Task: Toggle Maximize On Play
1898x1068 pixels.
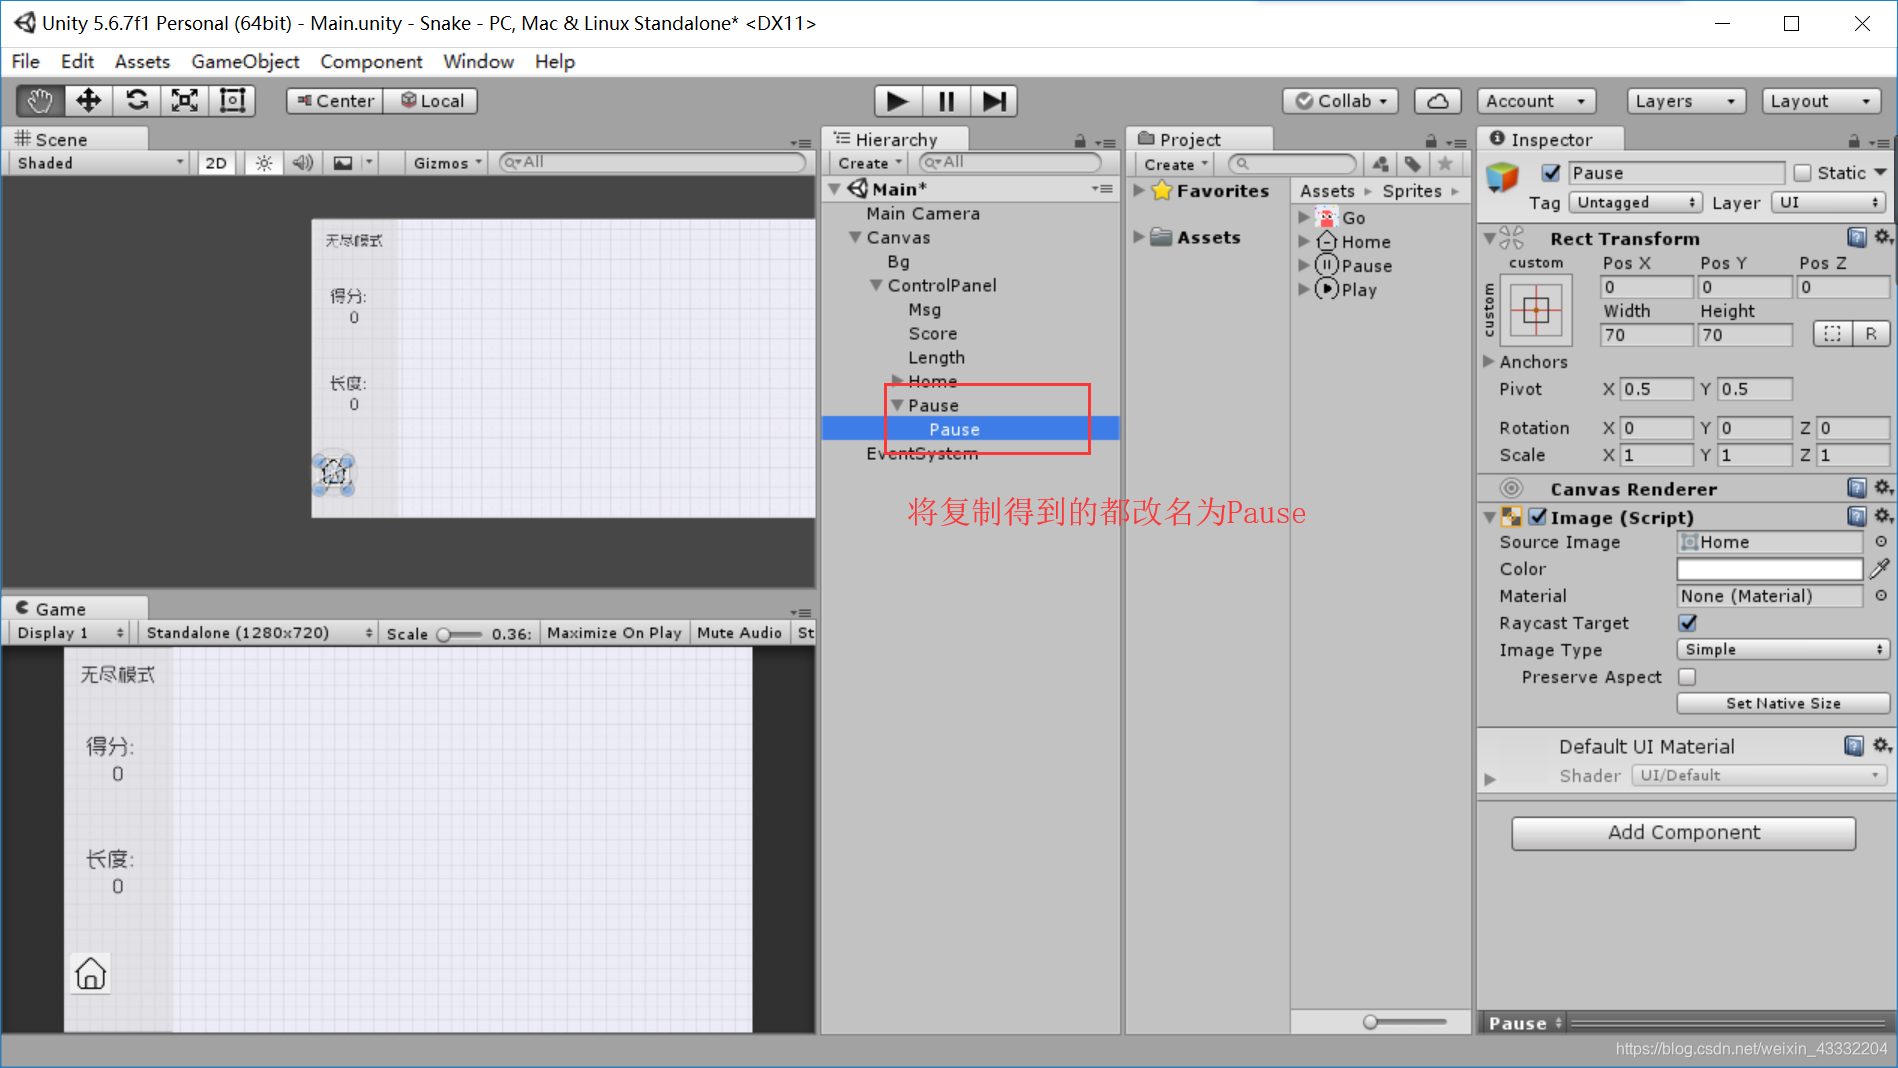Action: point(614,633)
